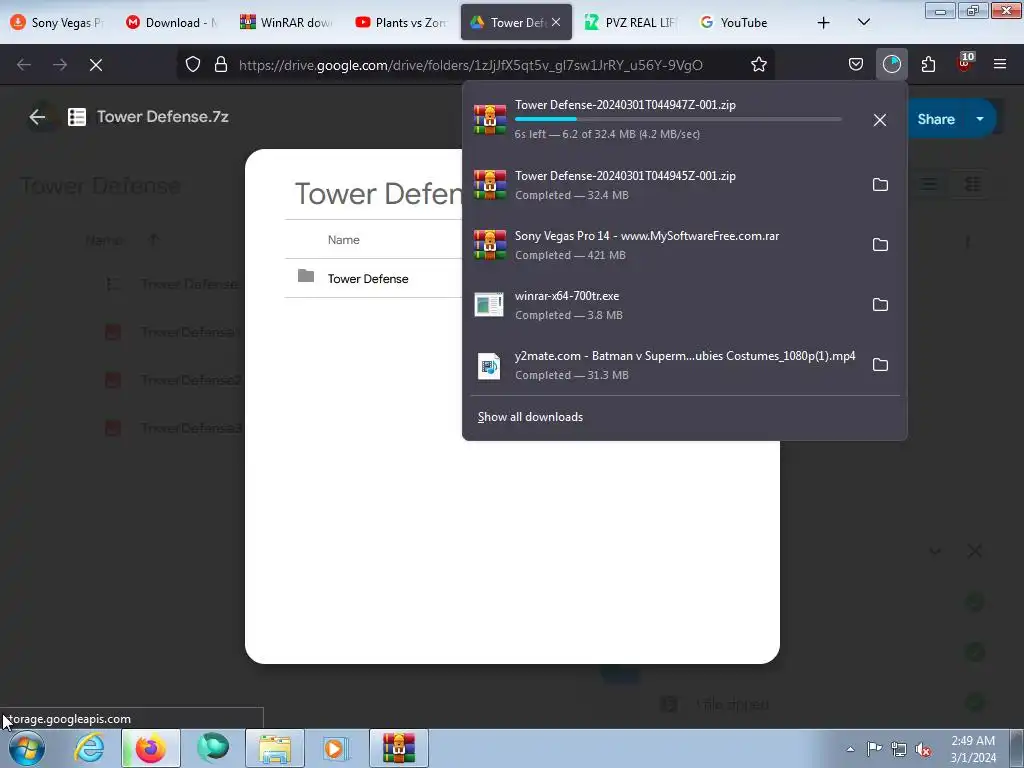Go back from Tower Defense.7z preview

click(x=37, y=117)
